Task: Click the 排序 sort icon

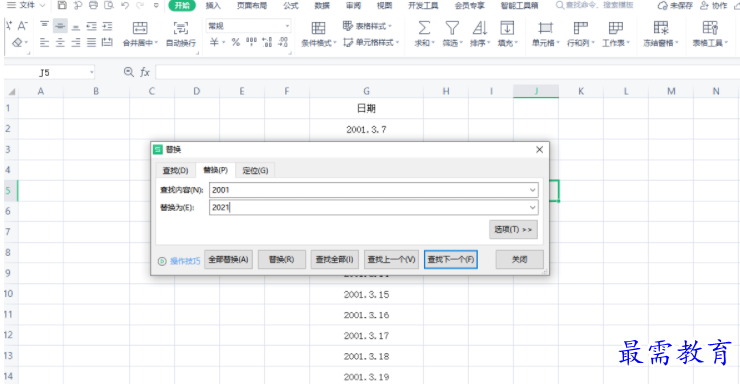Action: pyautogui.click(x=479, y=27)
